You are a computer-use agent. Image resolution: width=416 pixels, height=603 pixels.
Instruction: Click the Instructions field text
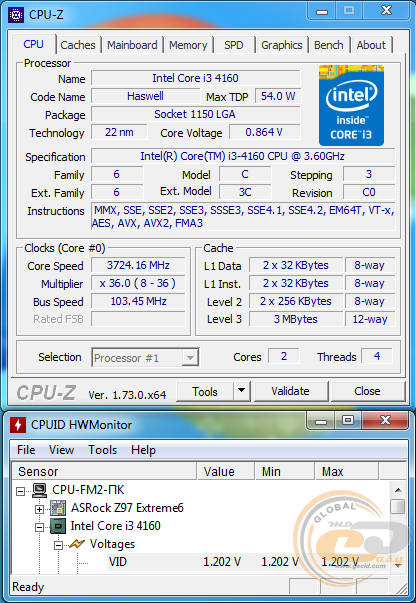point(243,217)
